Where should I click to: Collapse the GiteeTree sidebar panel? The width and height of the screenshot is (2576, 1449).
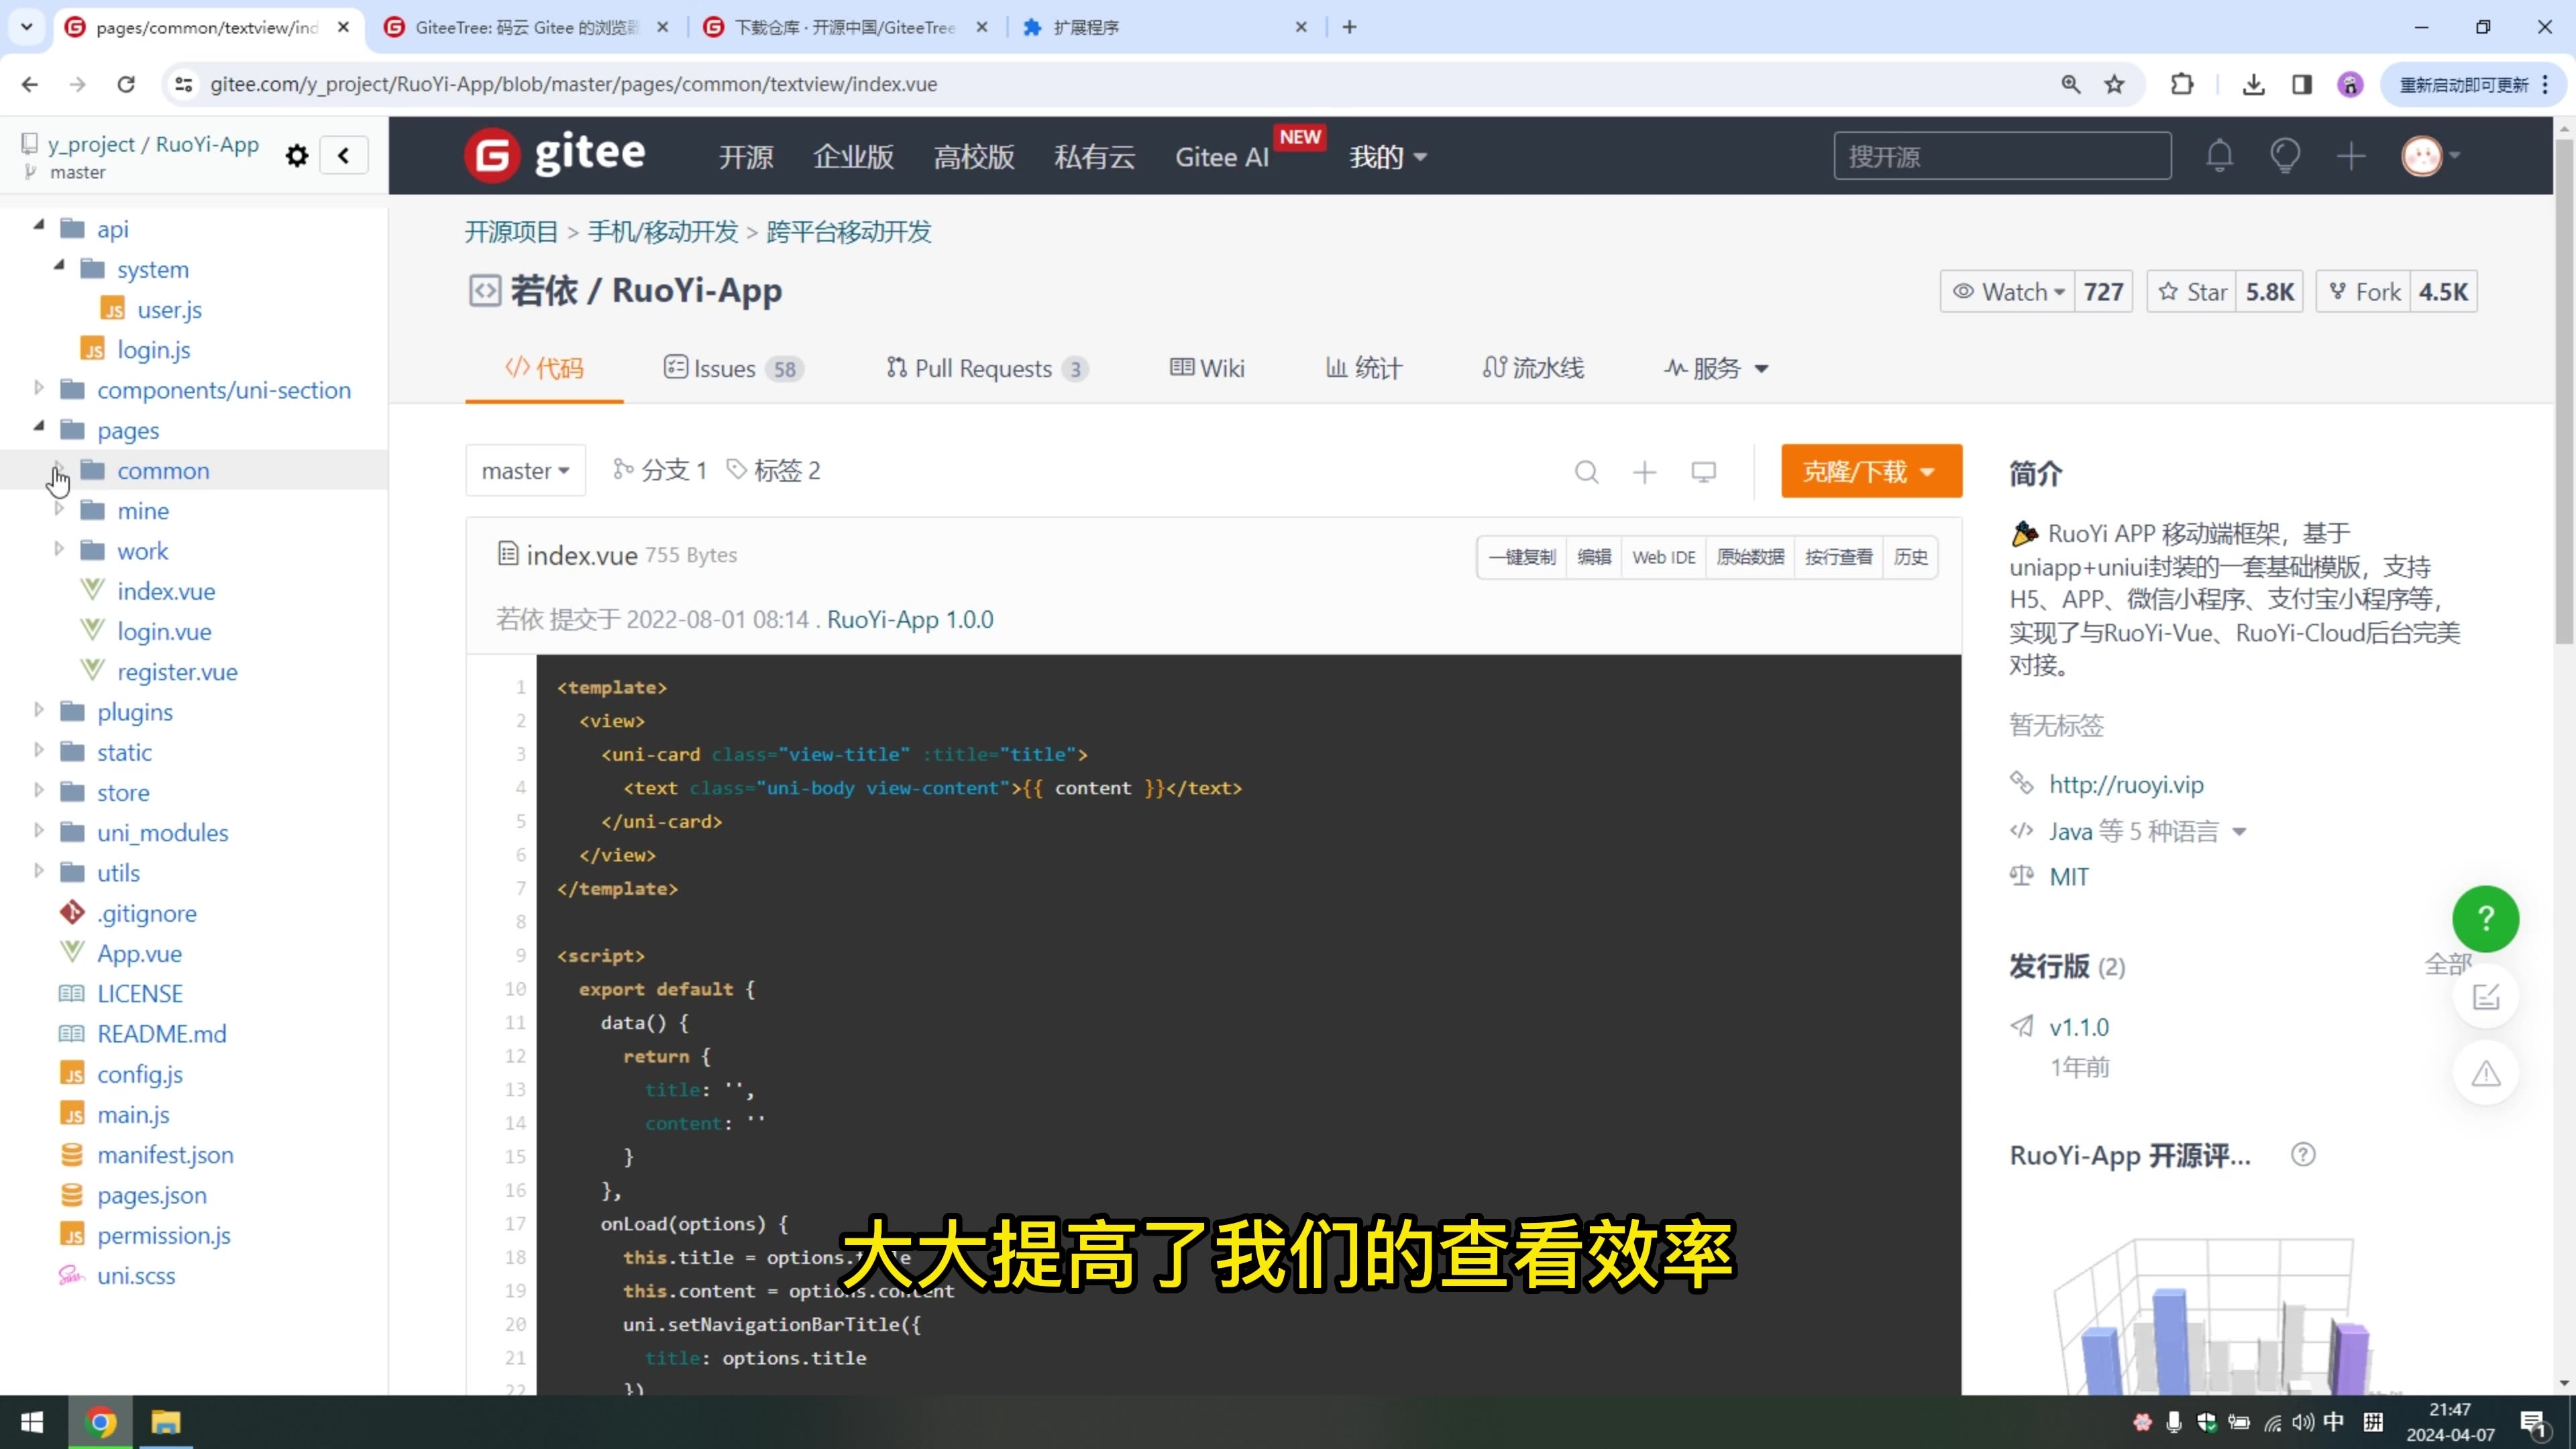click(x=344, y=156)
